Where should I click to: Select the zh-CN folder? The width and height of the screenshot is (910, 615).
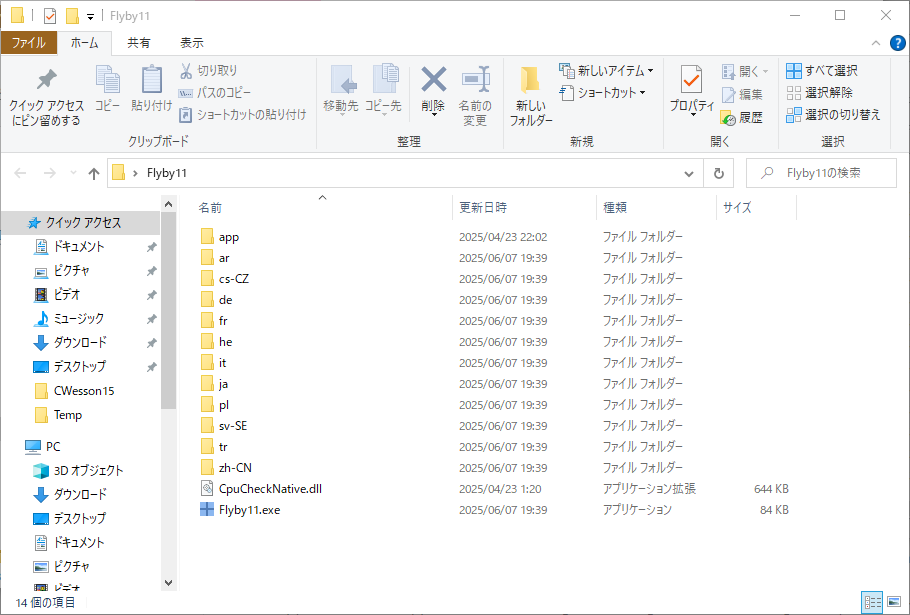coord(226,468)
